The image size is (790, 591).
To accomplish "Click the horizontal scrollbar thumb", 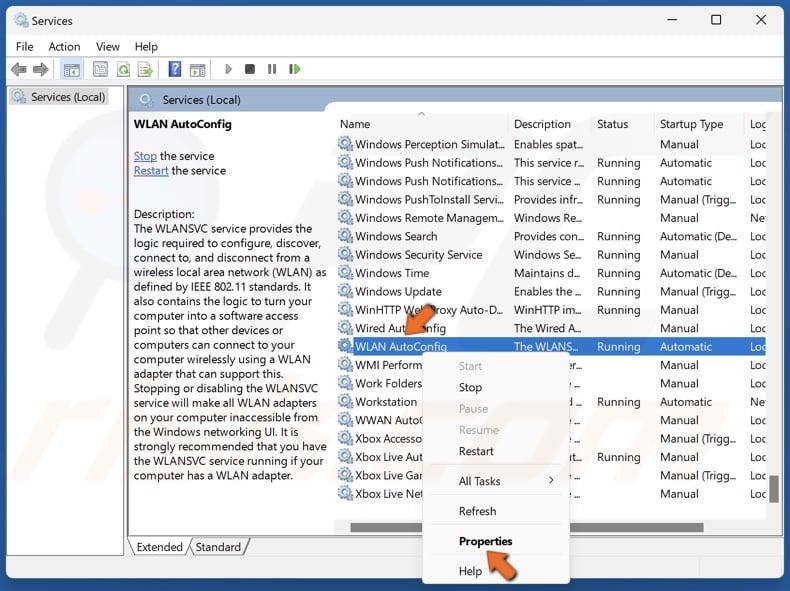I will (526, 527).
